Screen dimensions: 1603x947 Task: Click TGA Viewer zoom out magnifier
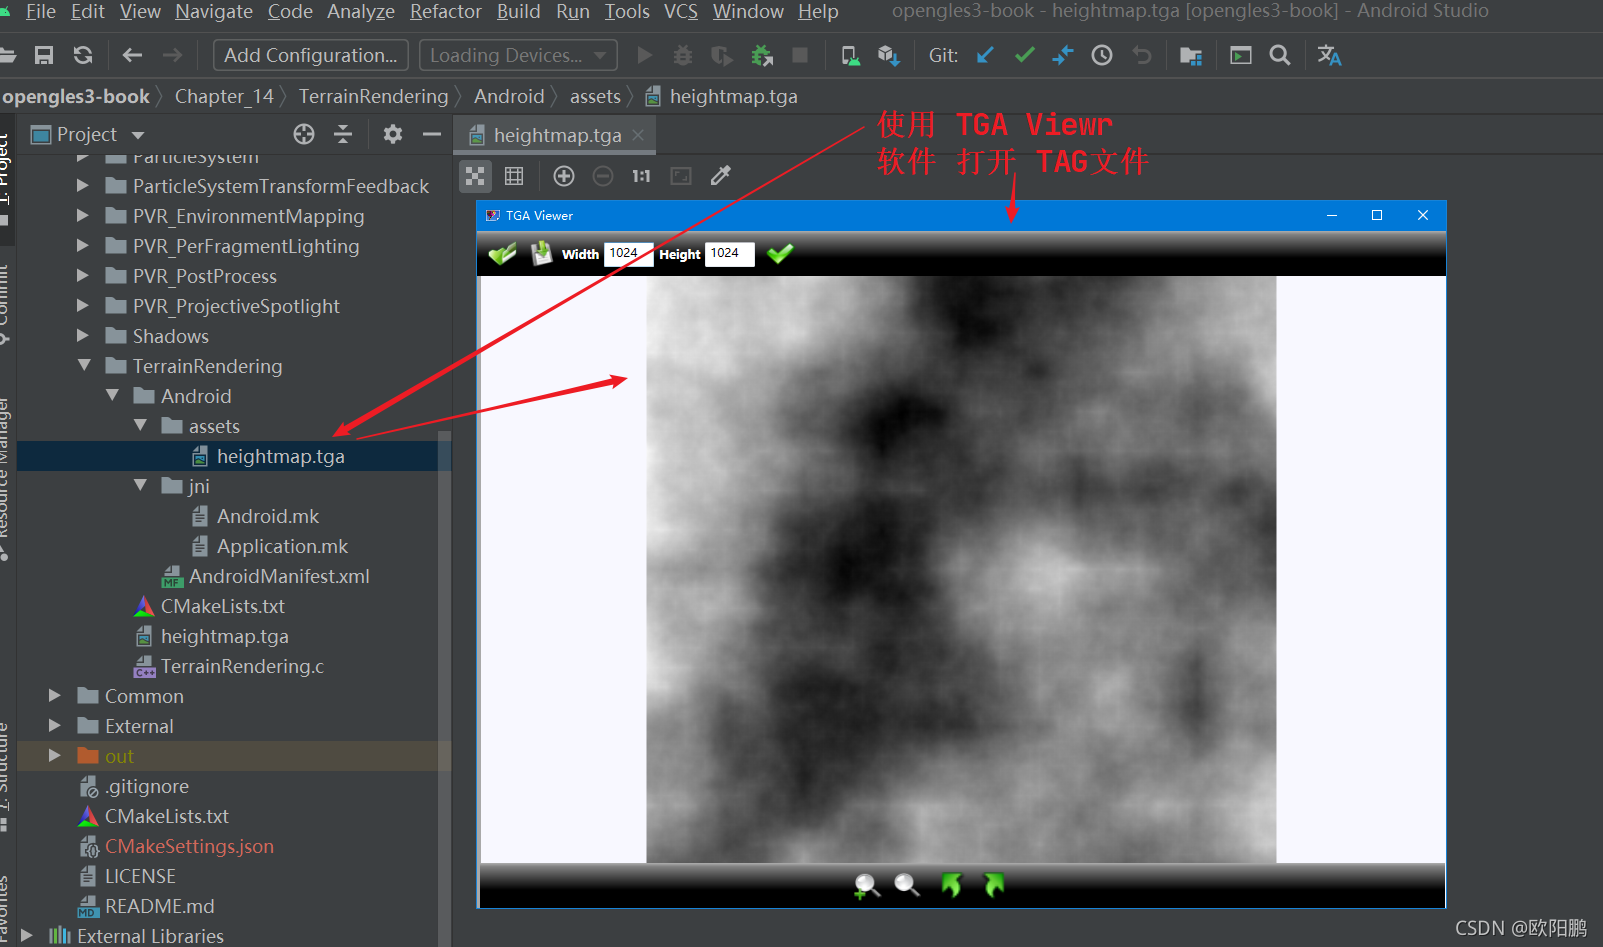click(907, 885)
